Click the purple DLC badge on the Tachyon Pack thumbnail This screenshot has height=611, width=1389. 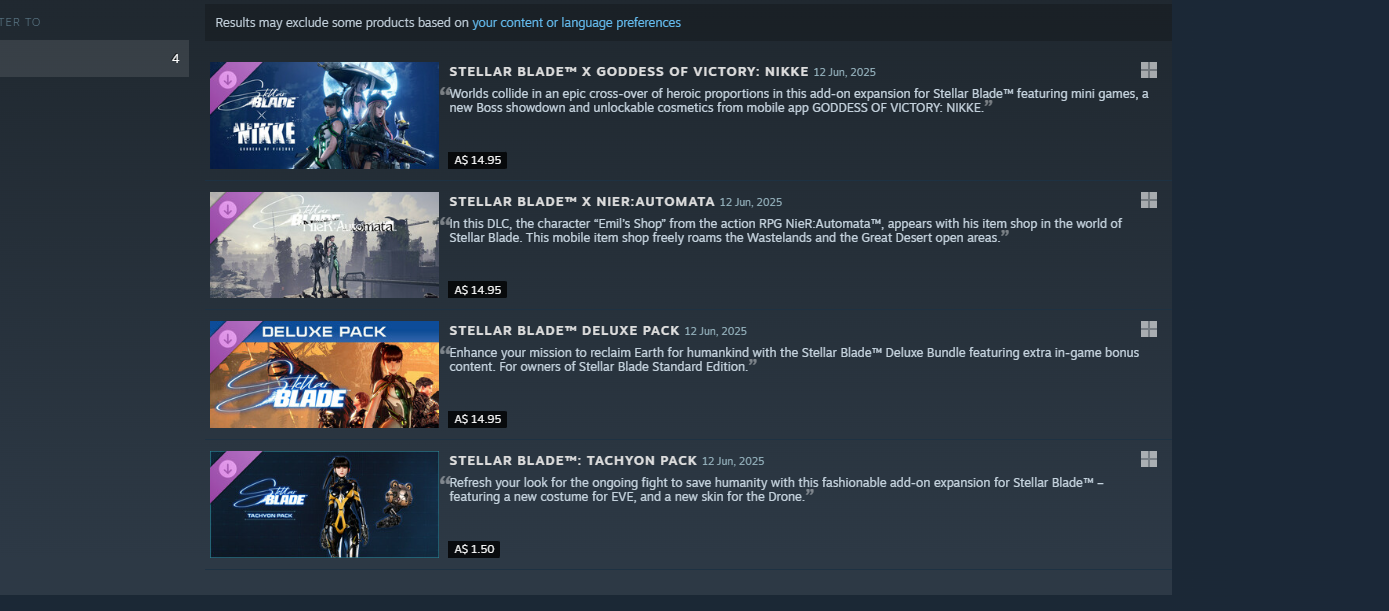[x=228, y=468]
